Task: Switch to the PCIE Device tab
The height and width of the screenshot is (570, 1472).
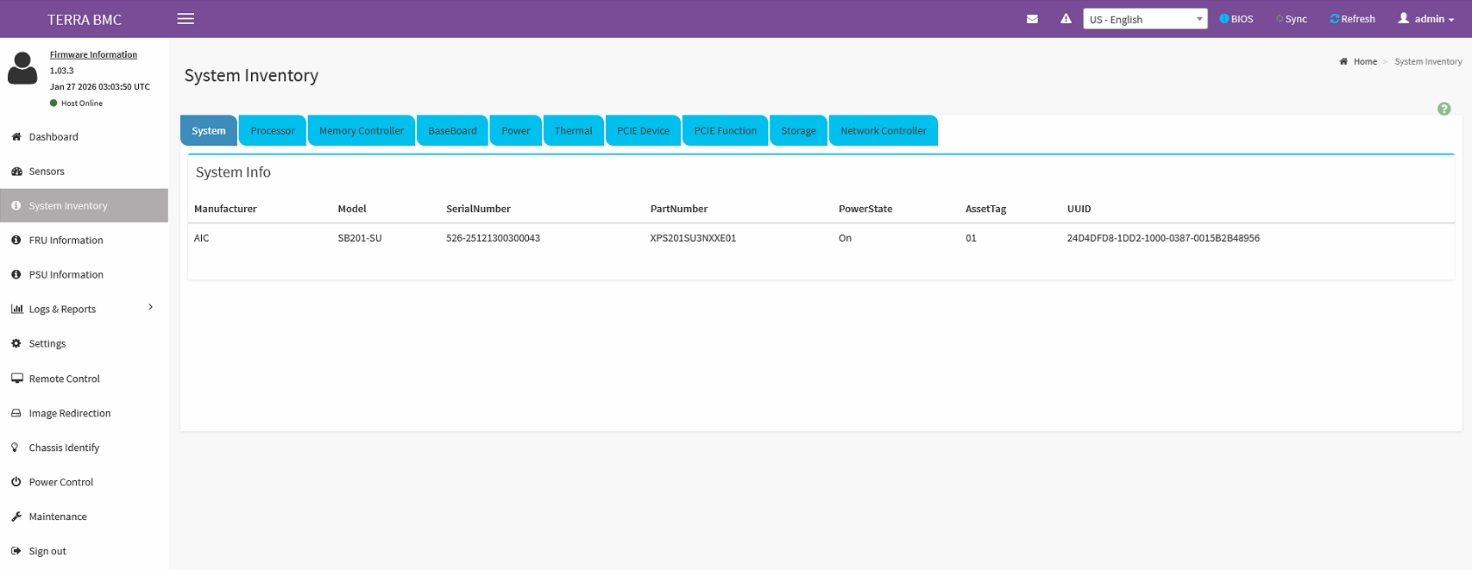Action: 643,131
